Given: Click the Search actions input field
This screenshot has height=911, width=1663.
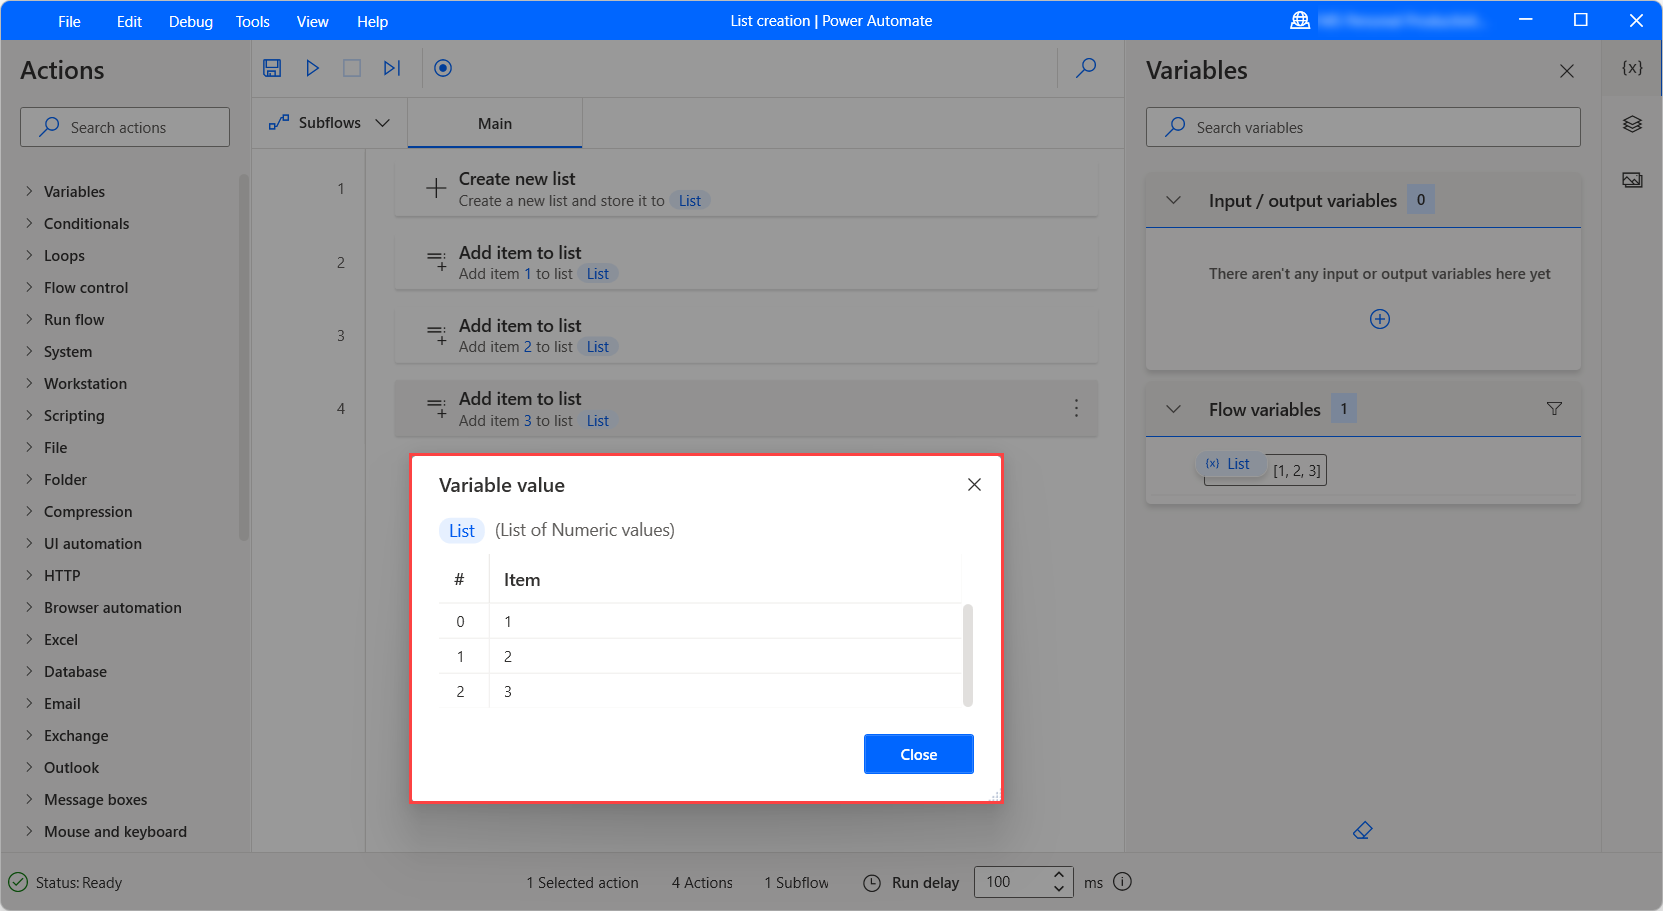Looking at the screenshot, I should pyautogui.click(x=124, y=127).
